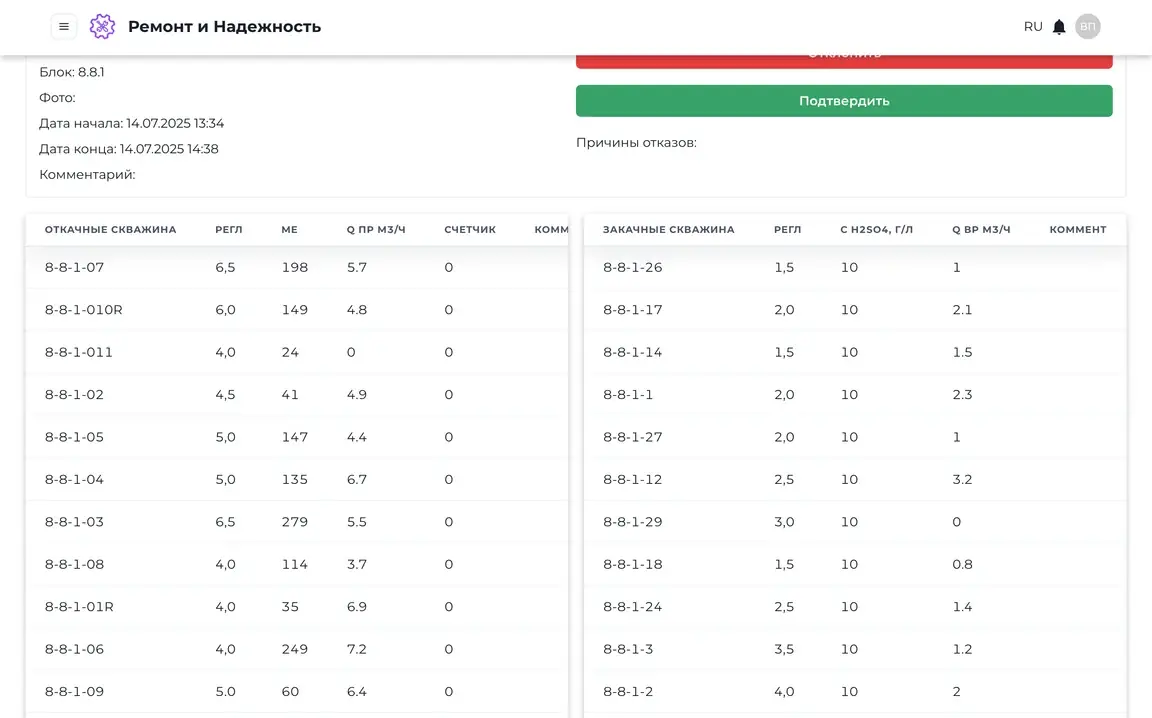Select well 8-8-1-05
This screenshot has width=1152, height=718.
click(297, 437)
